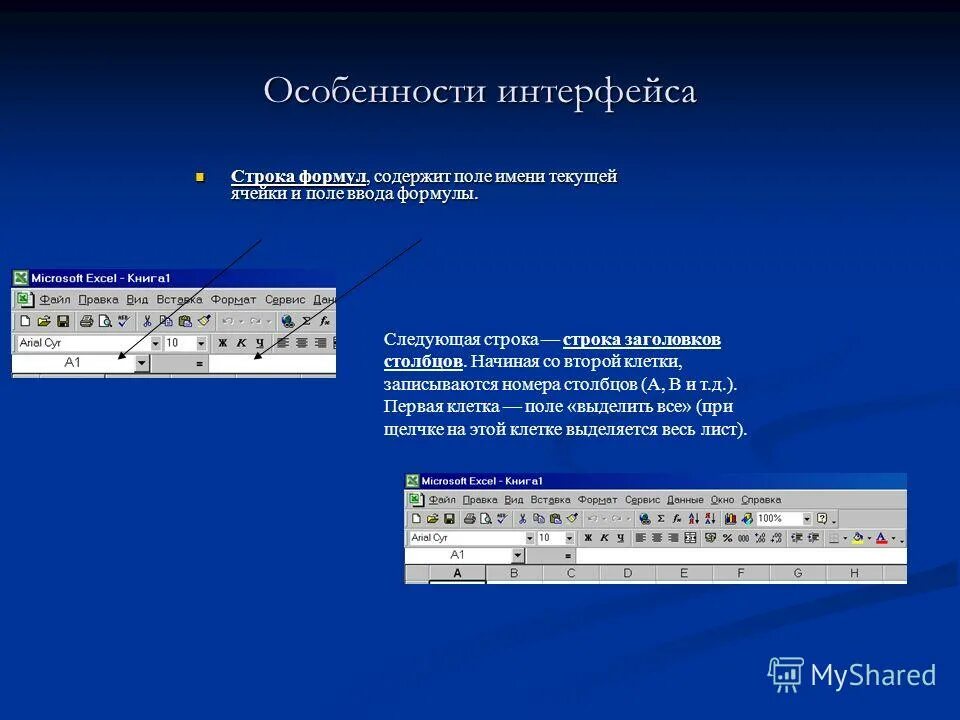Open the zoom level dropdown at 100%

808,517
